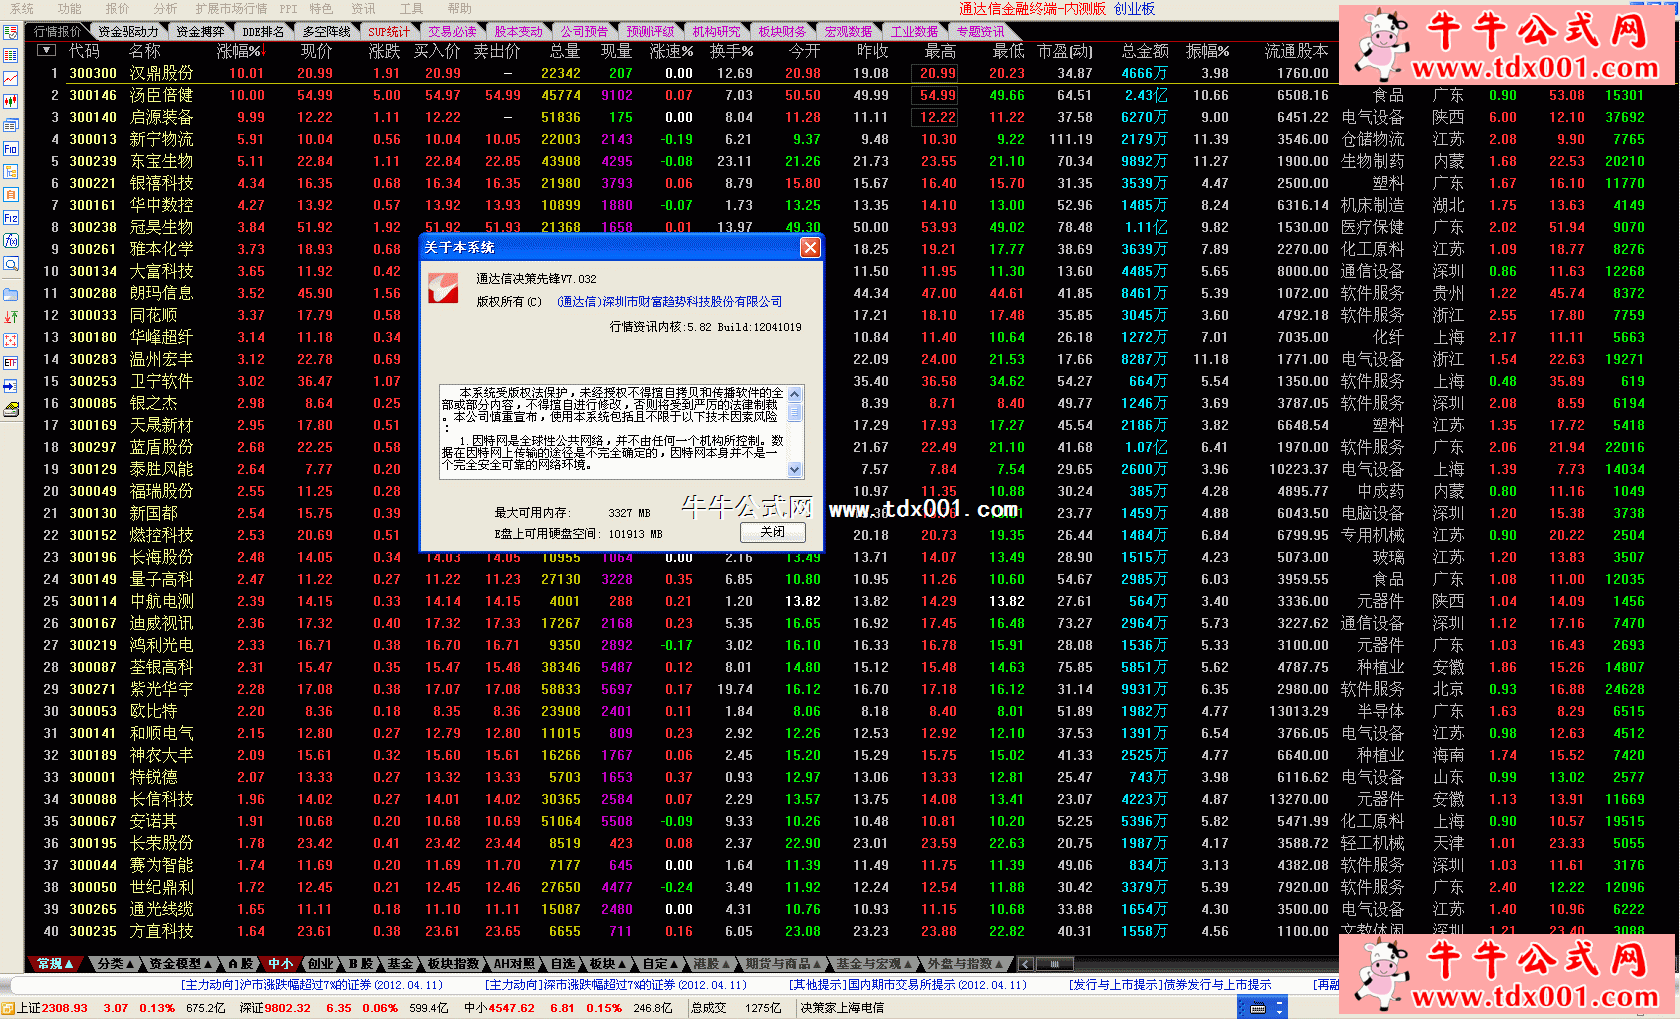Click the 深证 index value 9802.32

(x=288, y=1008)
